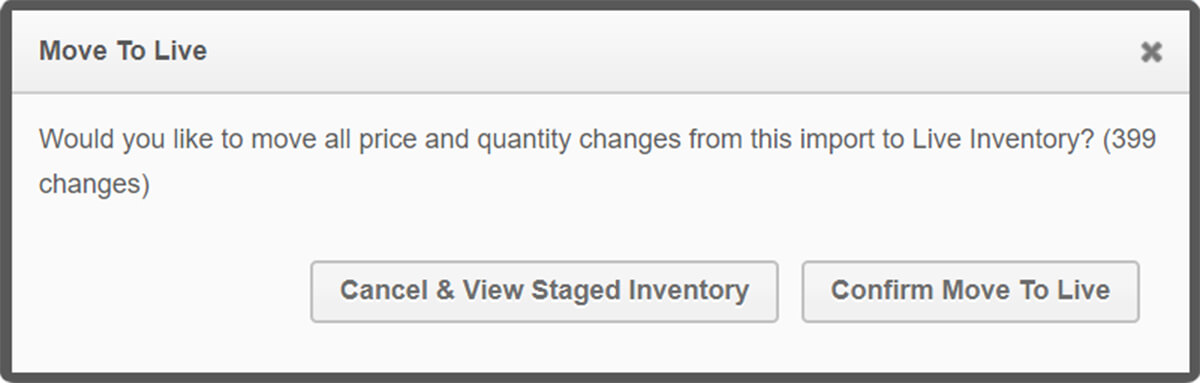Hit the gray X in header
Screen dimensions: 1200x383
point(1151,52)
